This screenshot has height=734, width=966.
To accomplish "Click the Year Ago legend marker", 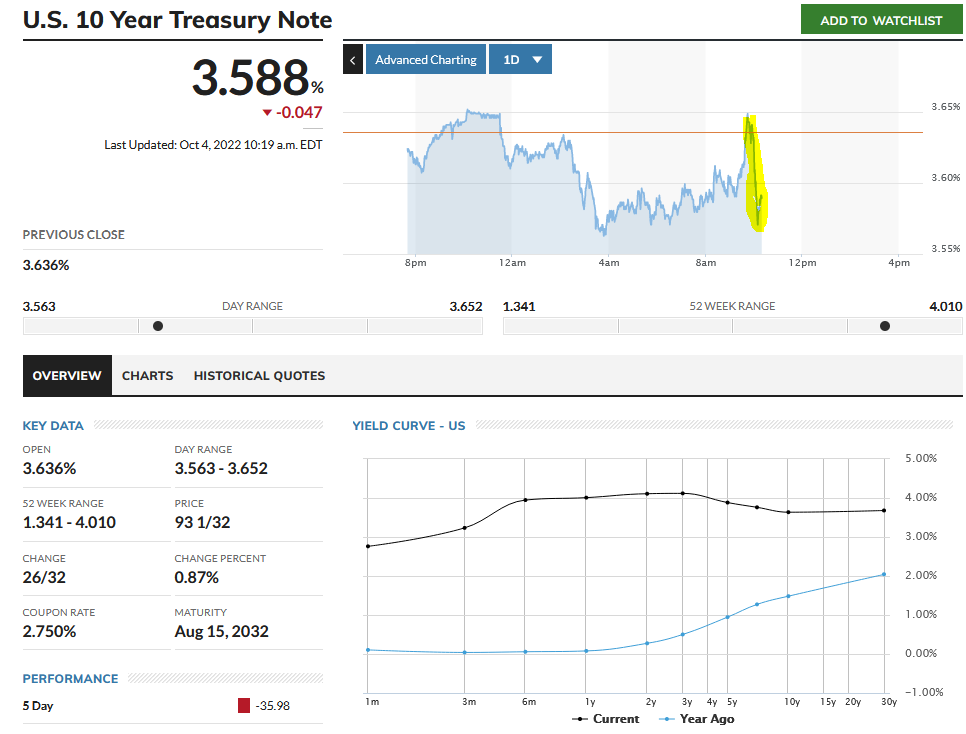I will [667, 719].
